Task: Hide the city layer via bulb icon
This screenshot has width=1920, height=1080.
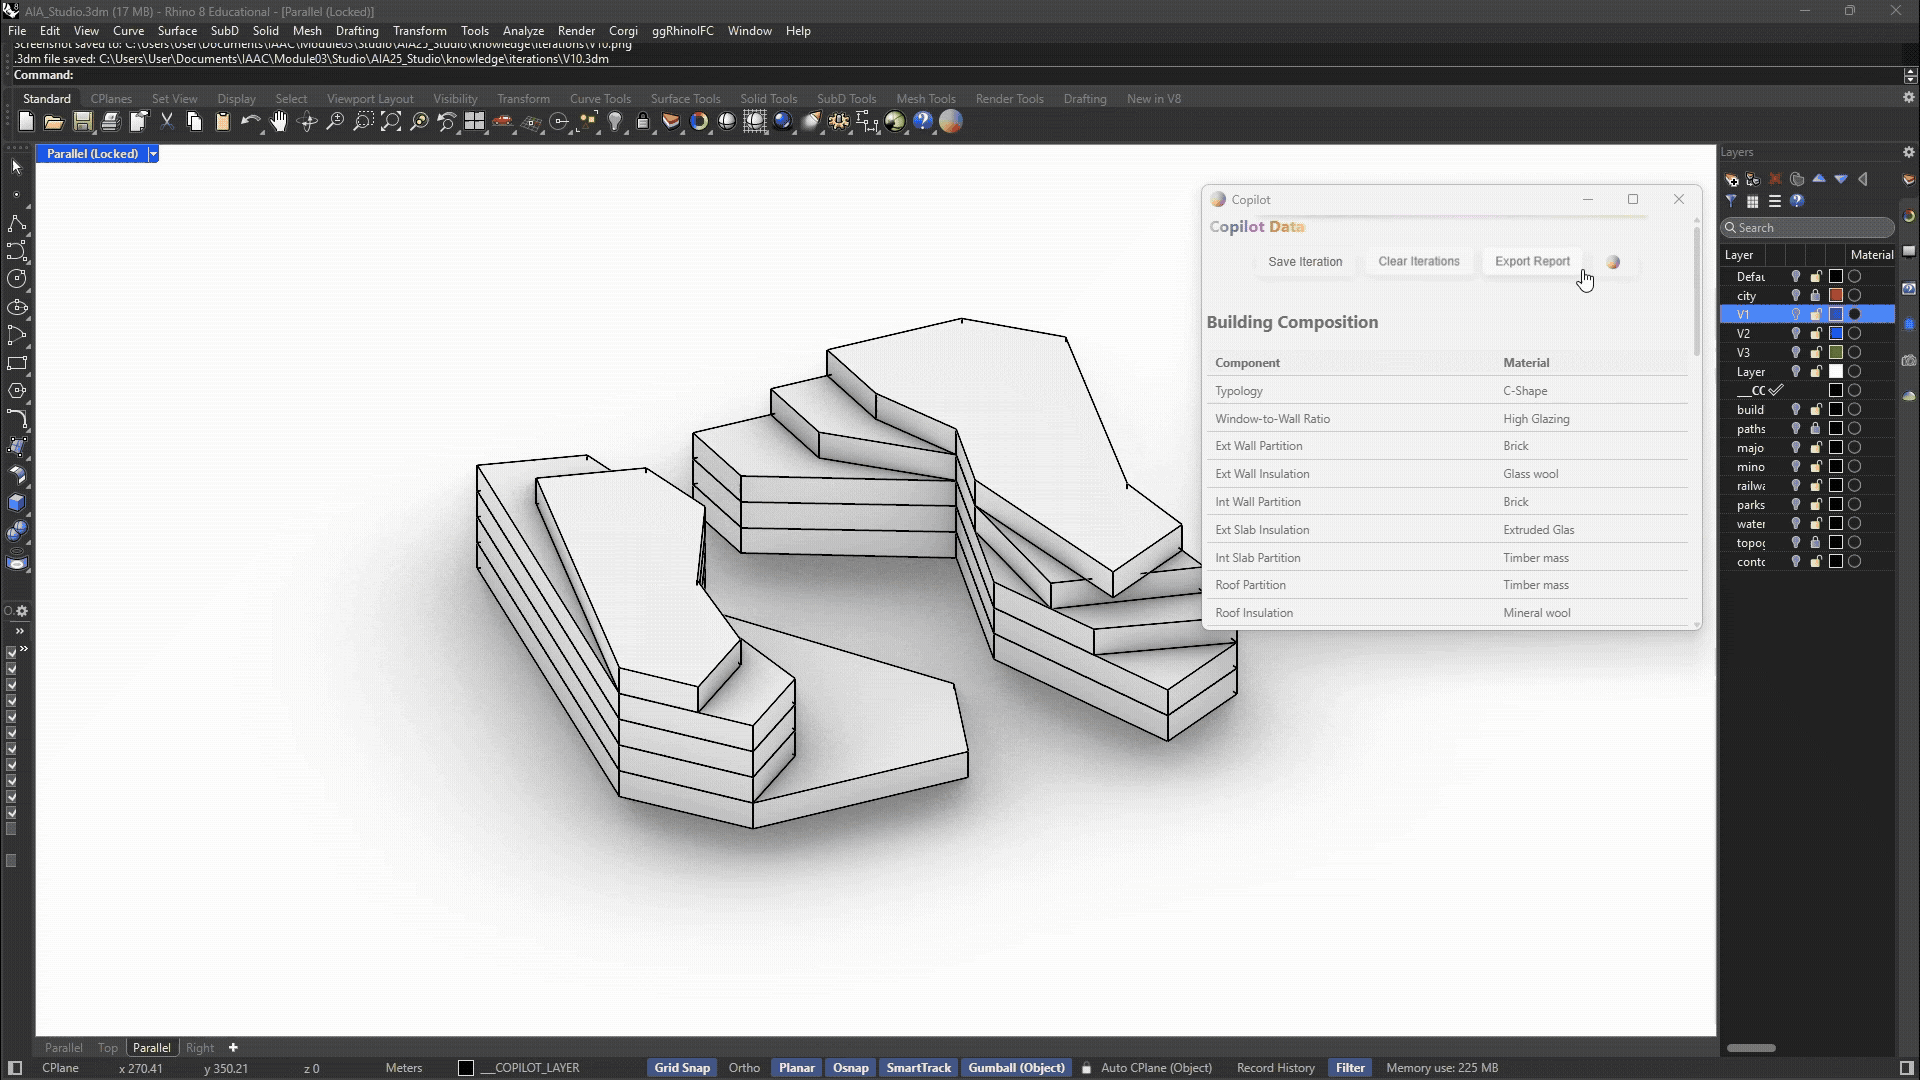Action: click(1796, 296)
